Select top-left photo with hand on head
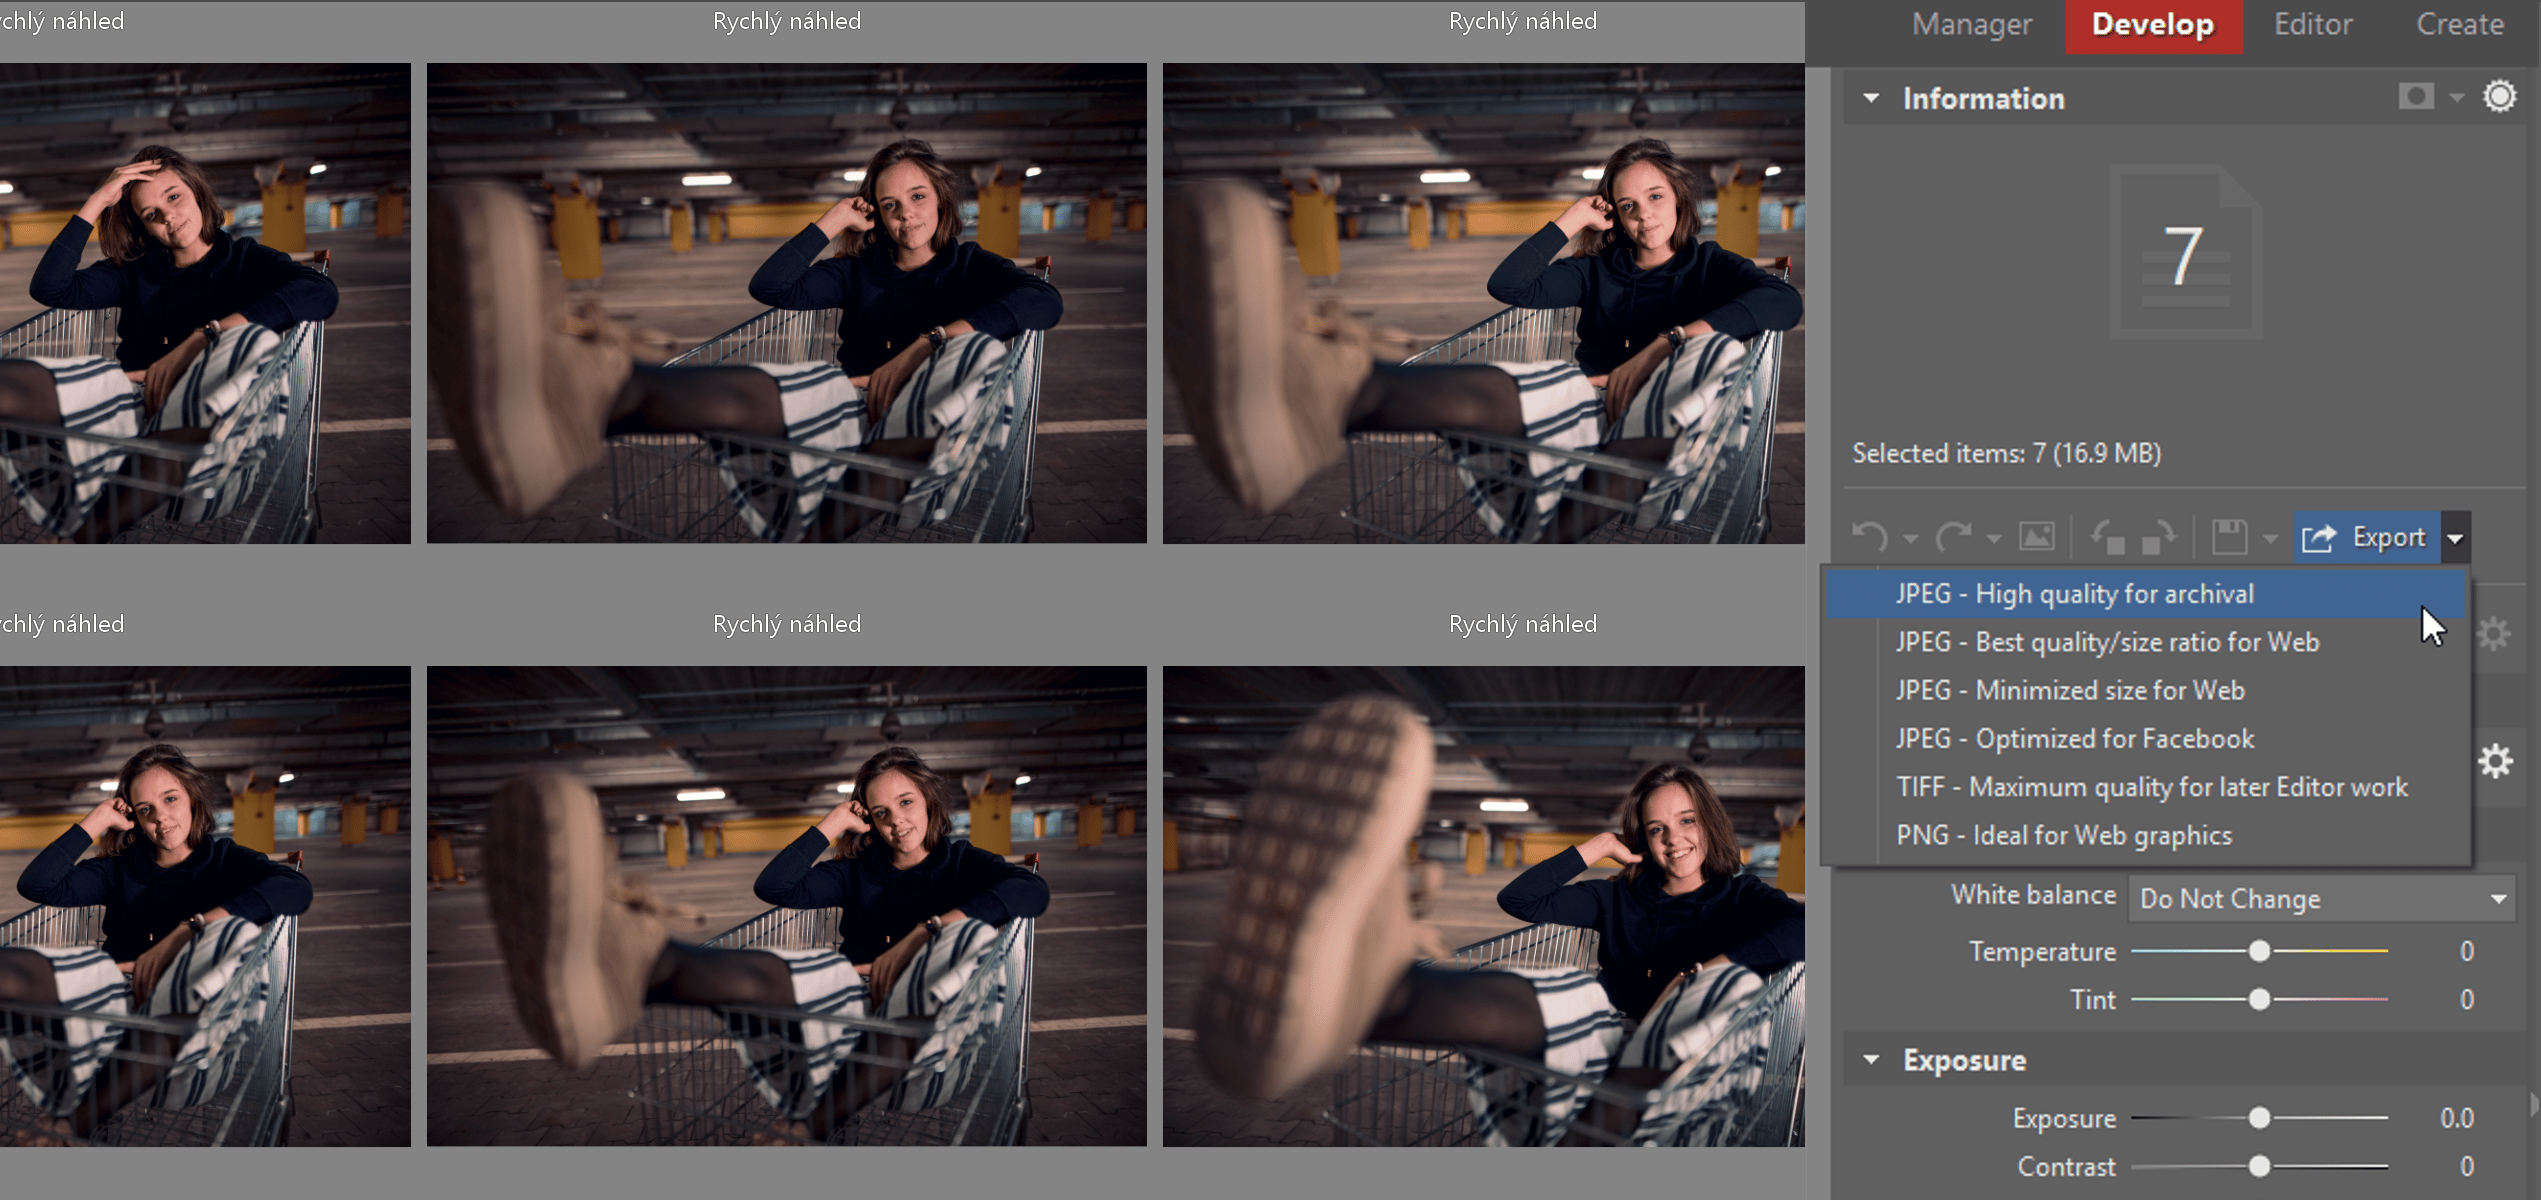 [204, 303]
